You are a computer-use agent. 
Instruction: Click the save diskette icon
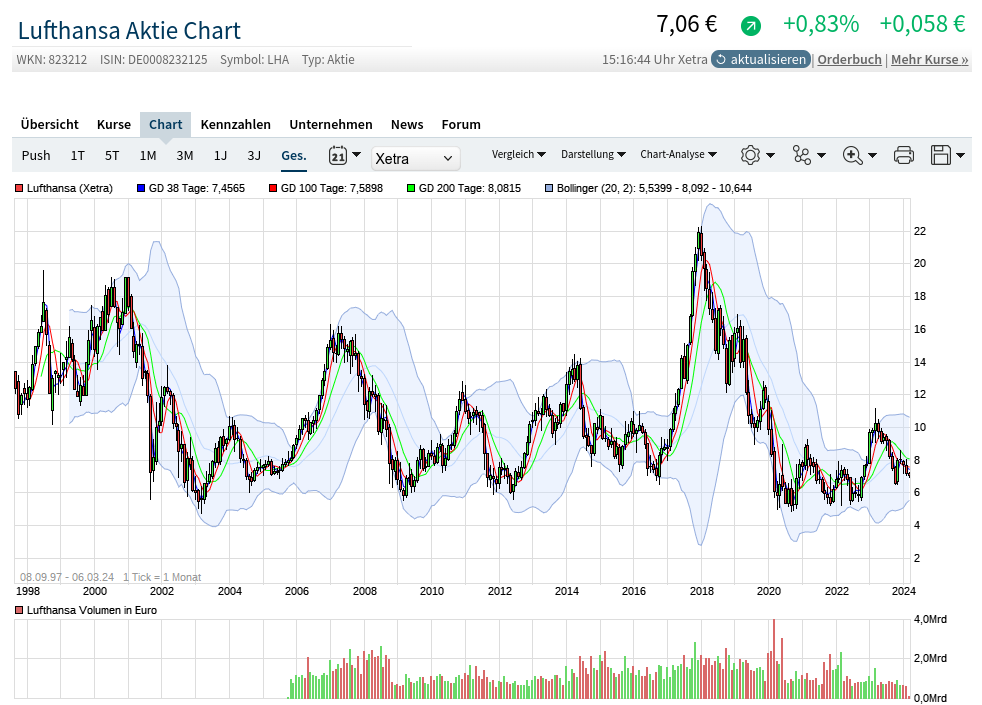point(941,155)
